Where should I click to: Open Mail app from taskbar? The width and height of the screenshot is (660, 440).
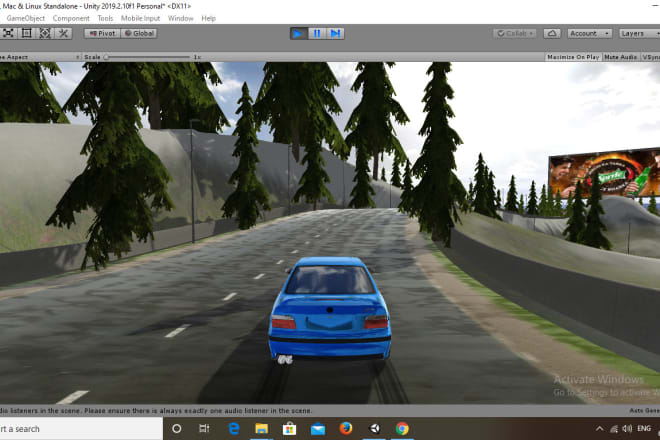tap(318, 429)
